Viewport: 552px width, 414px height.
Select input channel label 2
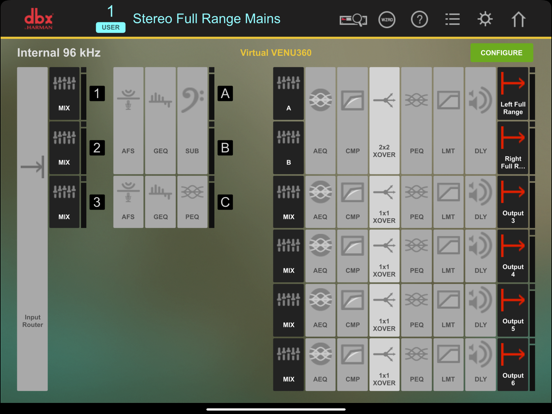click(97, 148)
